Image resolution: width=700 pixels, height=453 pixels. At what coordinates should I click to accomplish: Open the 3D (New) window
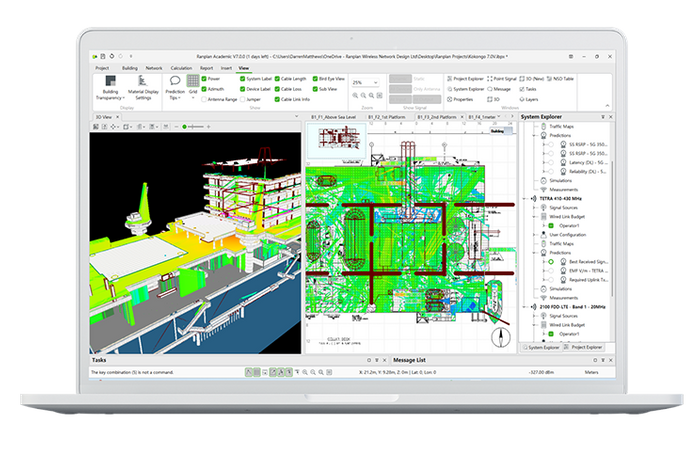pyautogui.click(x=532, y=79)
